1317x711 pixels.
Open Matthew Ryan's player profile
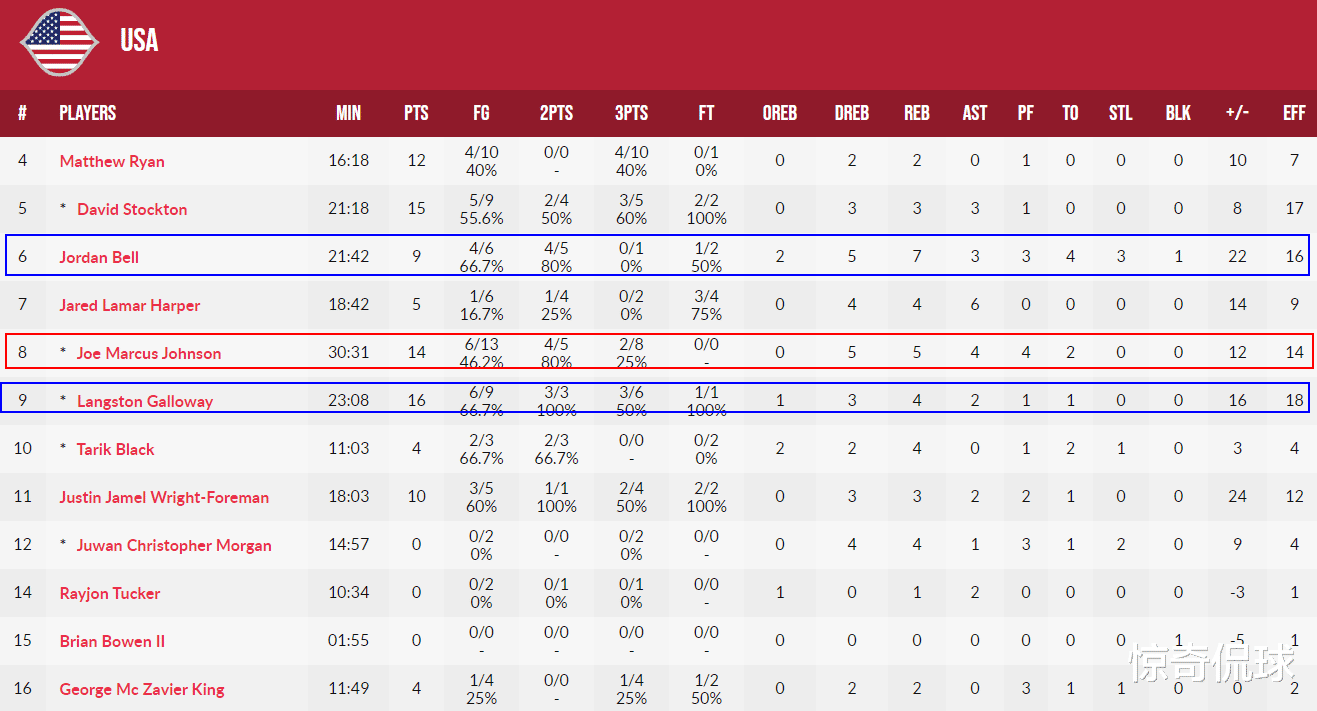112,161
